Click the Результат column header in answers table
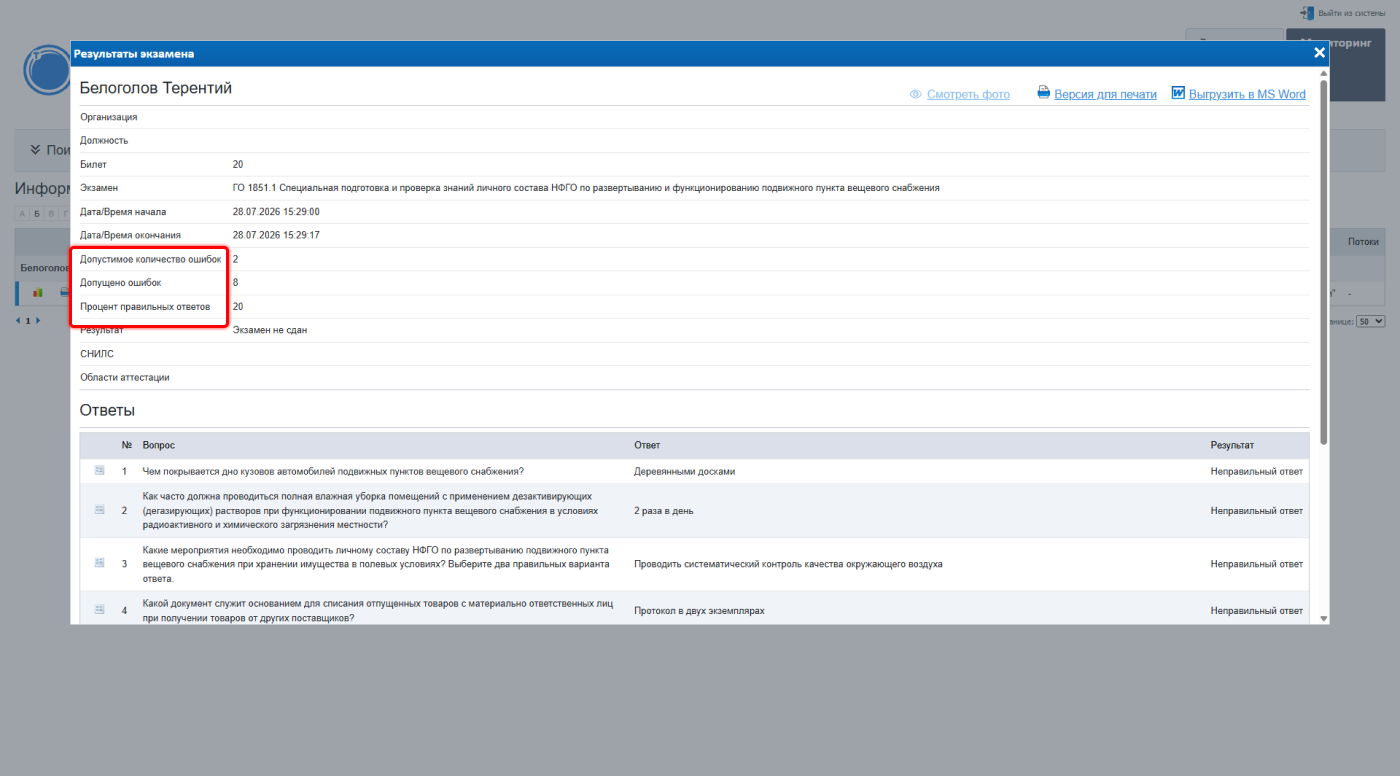 [1232, 445]
